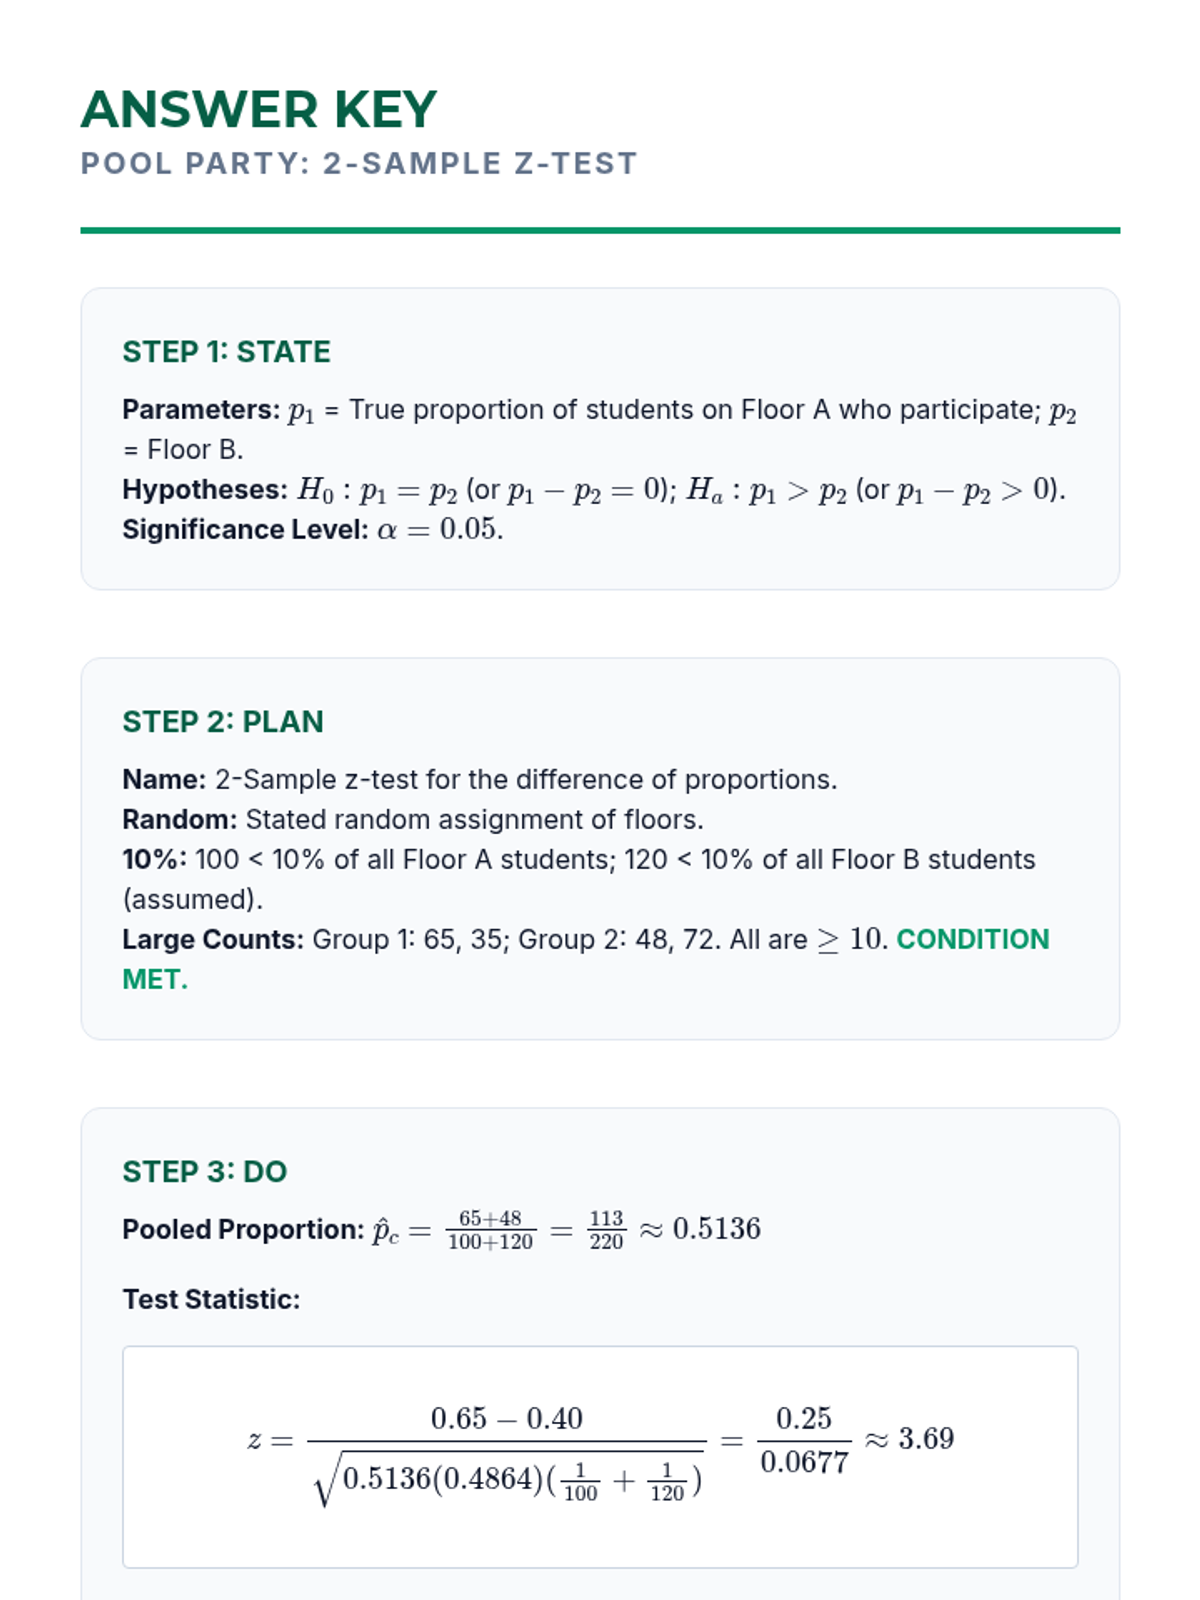Image resolution: width=1200 pixels, height=1600 pixels.
Task: Select the STEP 2: PLAN heading
Action: [x=223, y=722]
